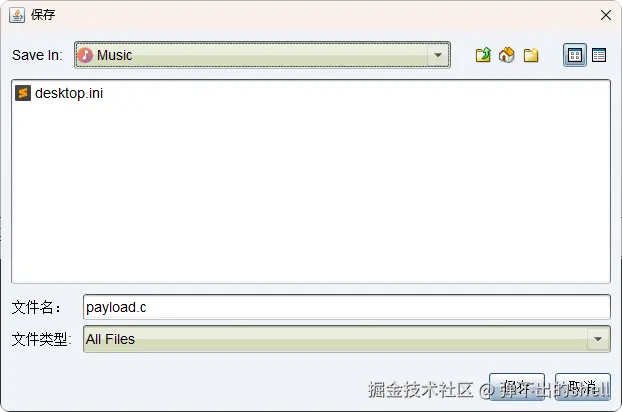Open the Java coffee-cup window menu
The width and height of the screenshot is (622, 412).
point(17,15)
